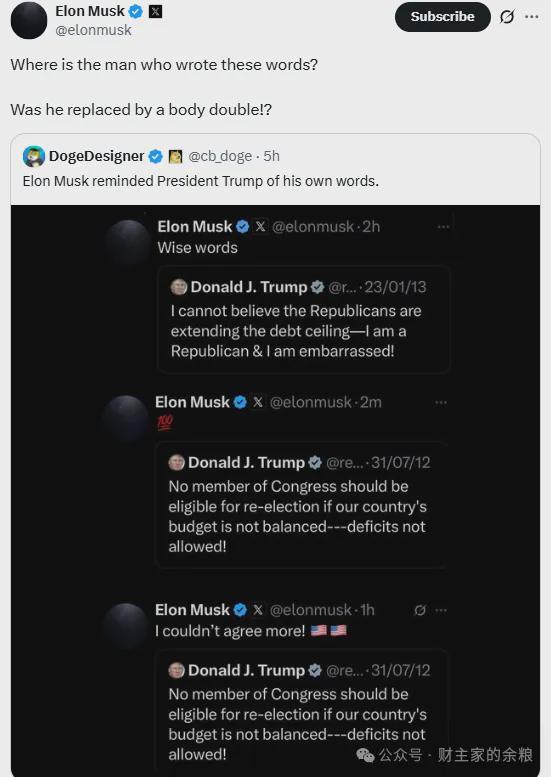The image size is (551, 777).
Task: Click the Subscribe button
Action: [442, 17]
